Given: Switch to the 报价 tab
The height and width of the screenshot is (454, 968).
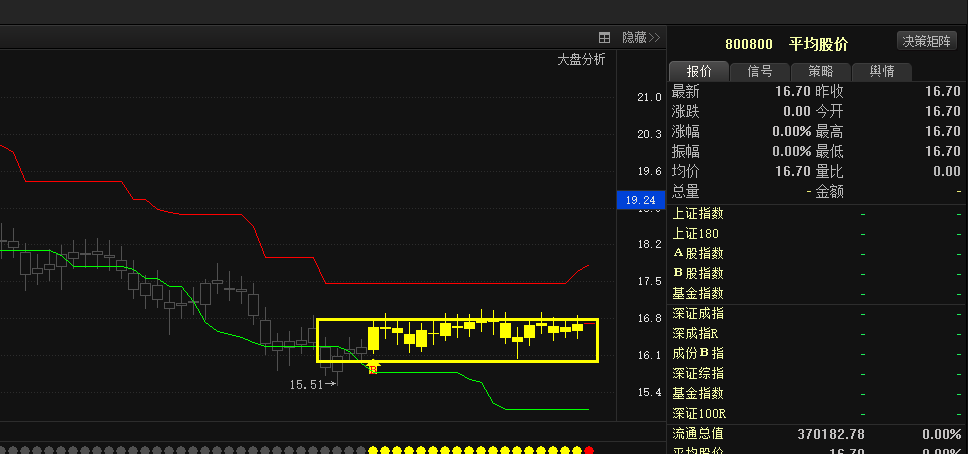Looking at the screenshot, I should (x=699, y=72).
